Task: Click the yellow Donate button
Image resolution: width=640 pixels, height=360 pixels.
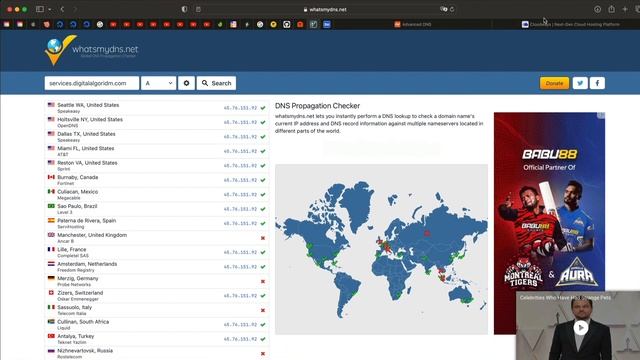Action: (554, 83)
